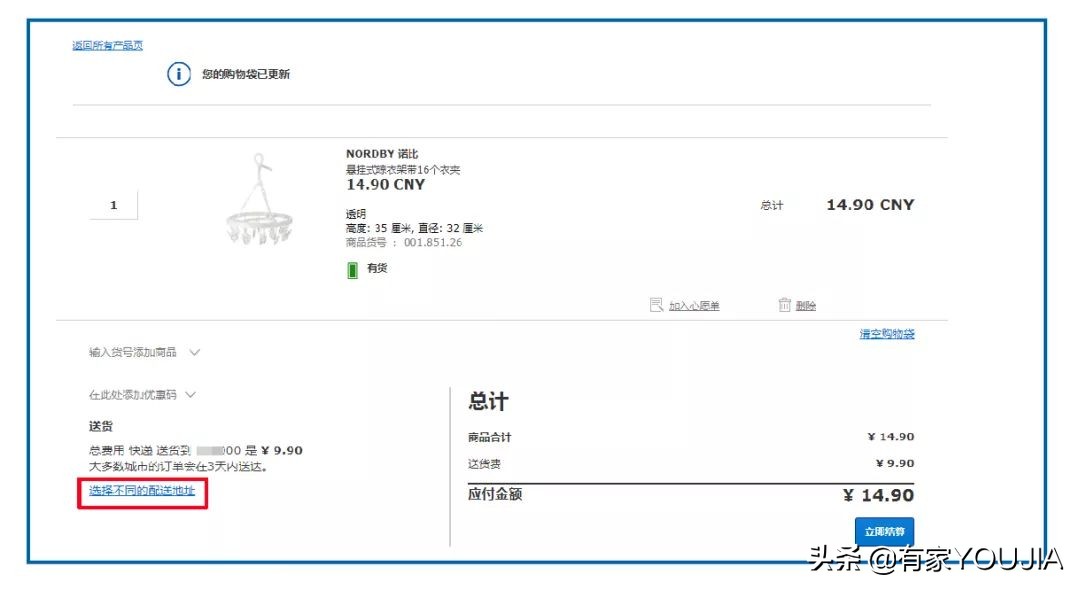Expand the 在此处添加优惠码 coupon section
The image size is (1080, 590).
pyautogui.click(x=130, y=394)
